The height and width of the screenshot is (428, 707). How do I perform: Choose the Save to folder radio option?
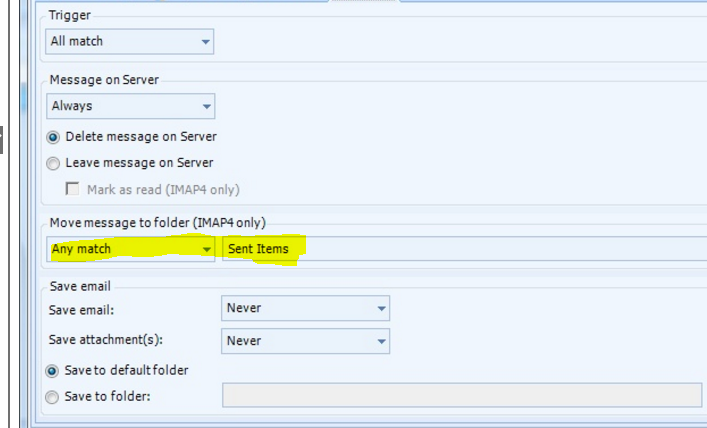[54, 397]
